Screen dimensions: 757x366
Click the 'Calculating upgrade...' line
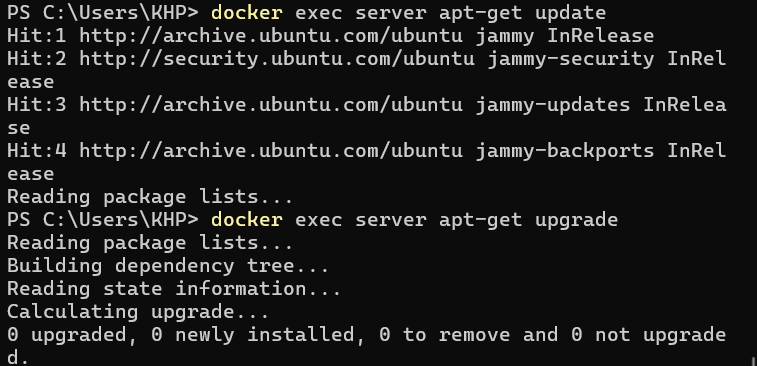point(138,312)
